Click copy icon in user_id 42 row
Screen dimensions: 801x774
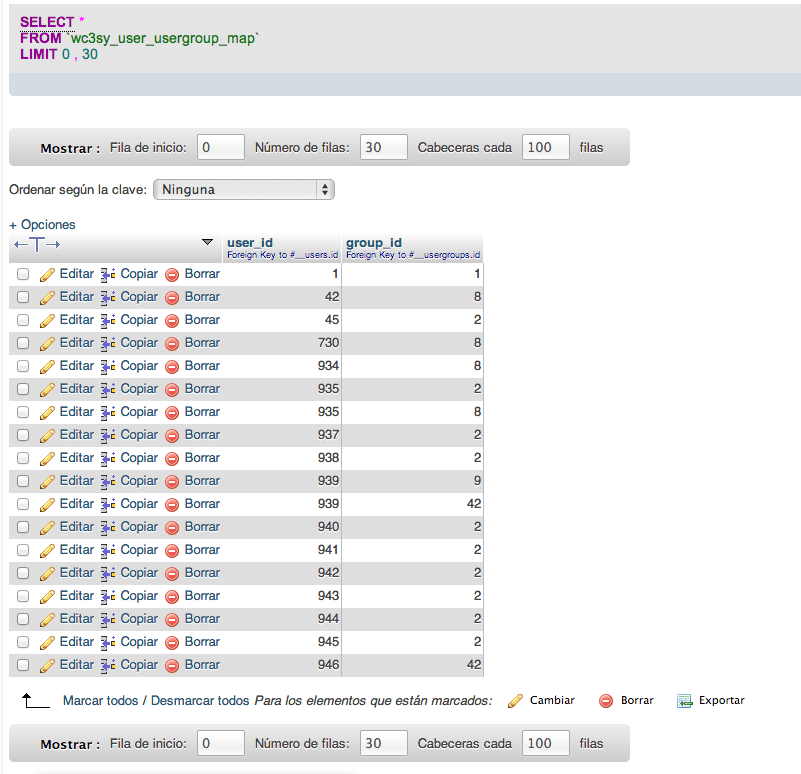pyautogui.click(x=108, y=297)
